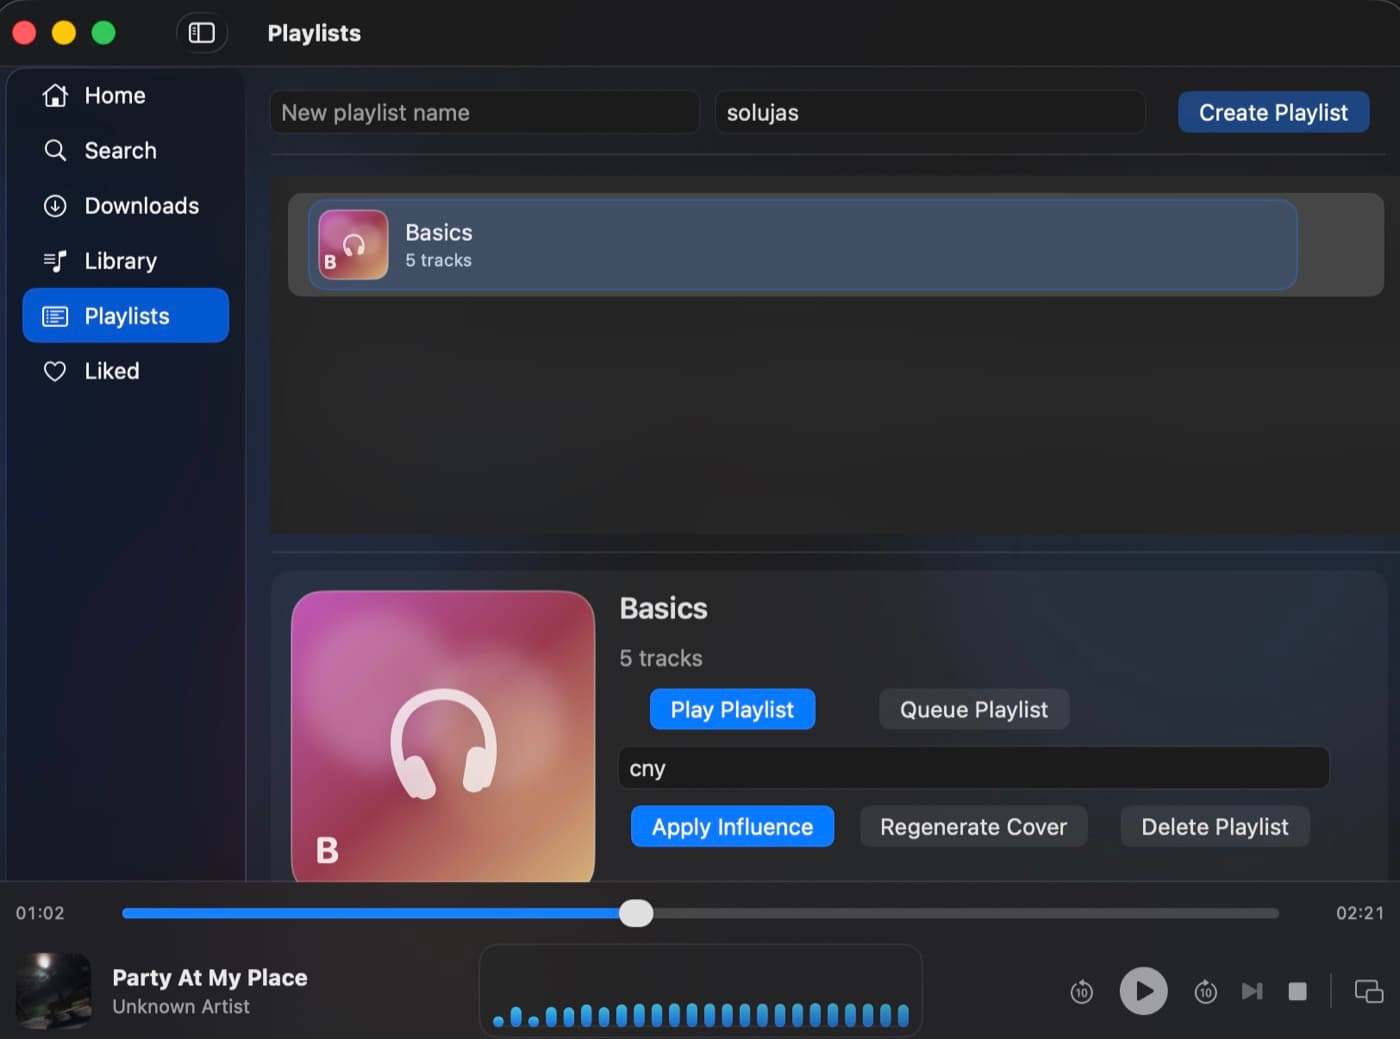Apply Influence with the cny prompt
The image size is (1400, 1039).
coord(732,826)
